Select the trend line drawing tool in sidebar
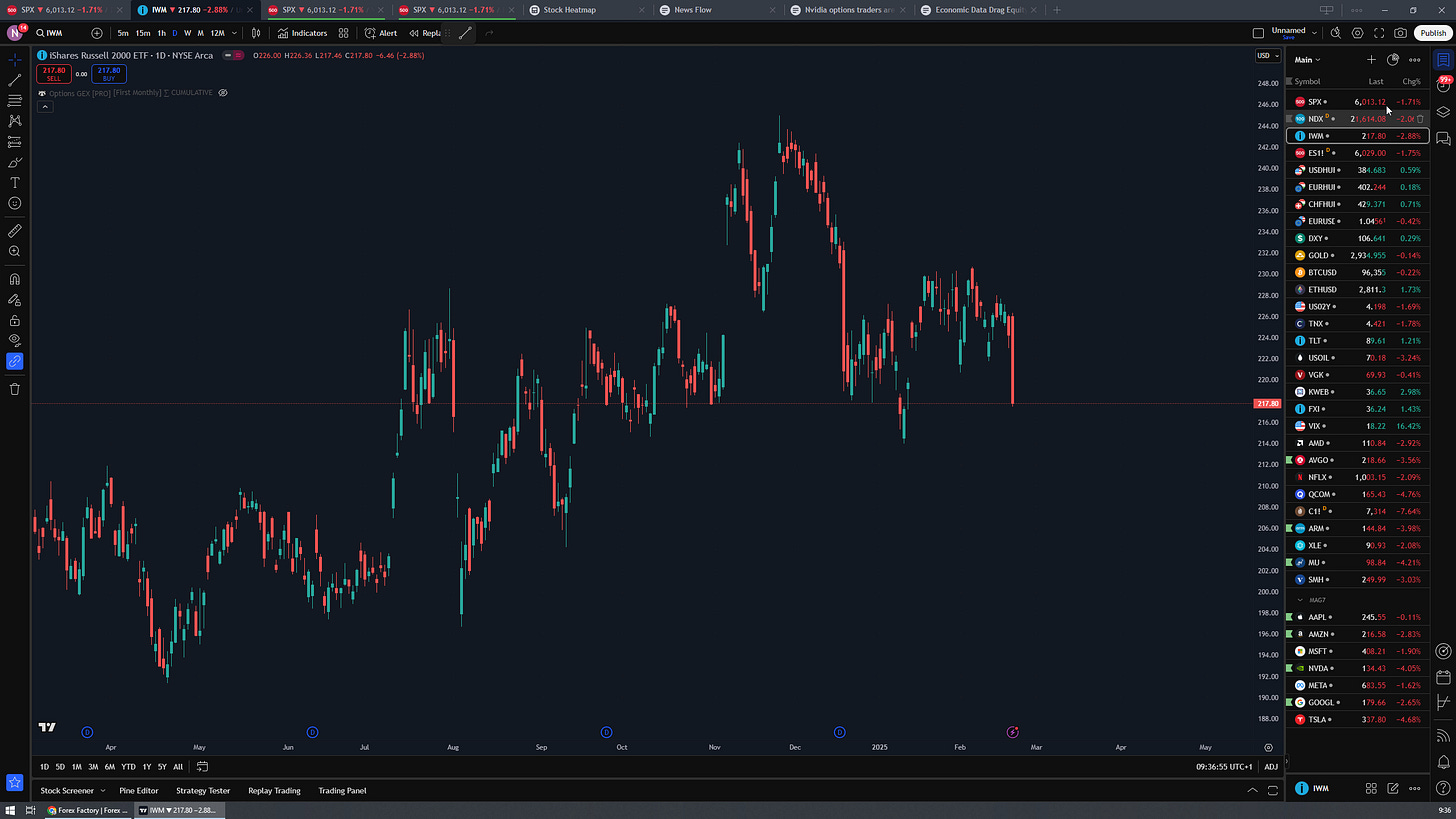This screenshot has width=1456, height=819. [15, 80]
